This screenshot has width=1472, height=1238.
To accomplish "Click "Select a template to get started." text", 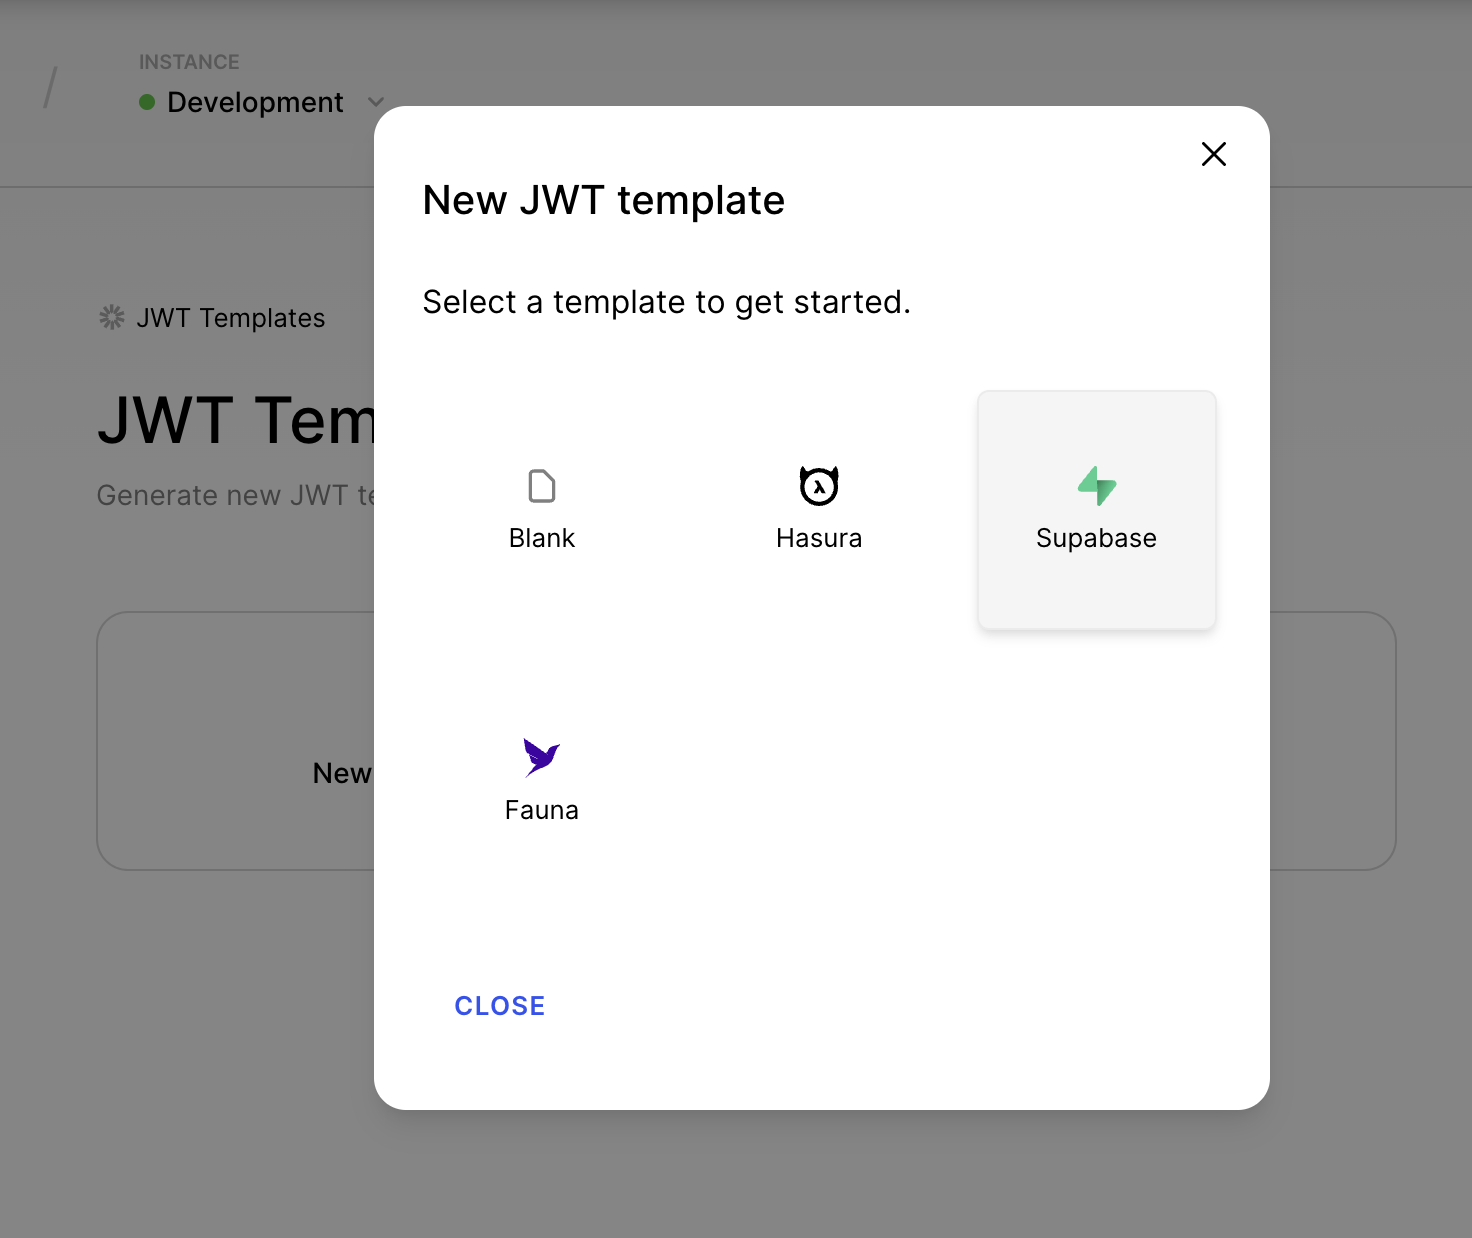I will (x=667, y=302).
